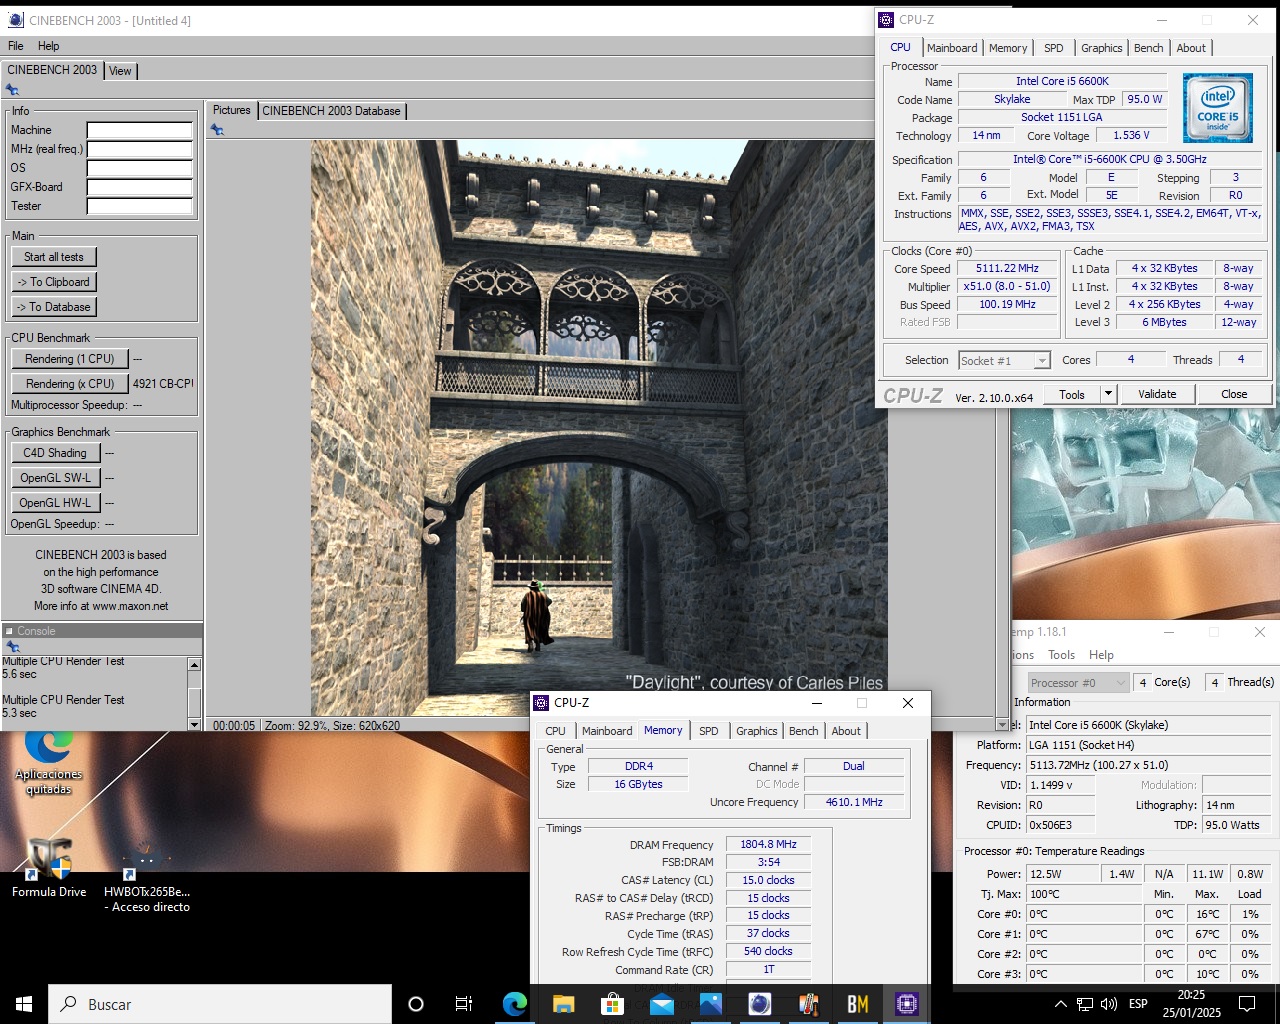Open About tab in lower CPU-Z window
This screenshot has height=1024, width=1280.
click(x=846, y=731)
